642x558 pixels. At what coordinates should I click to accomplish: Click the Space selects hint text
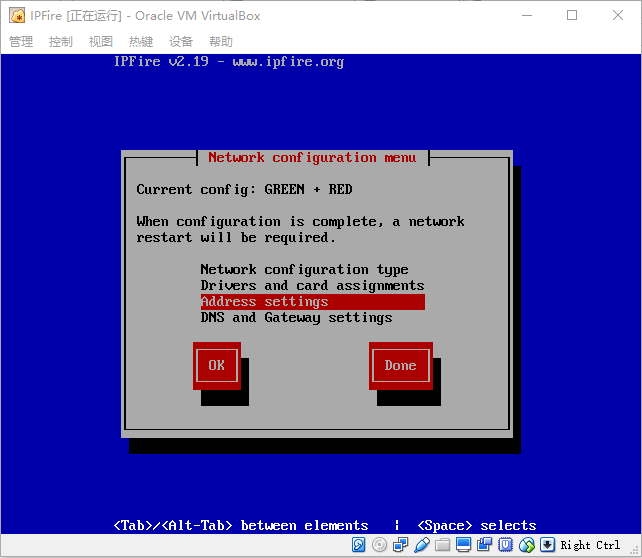click(x=477, y=525)
